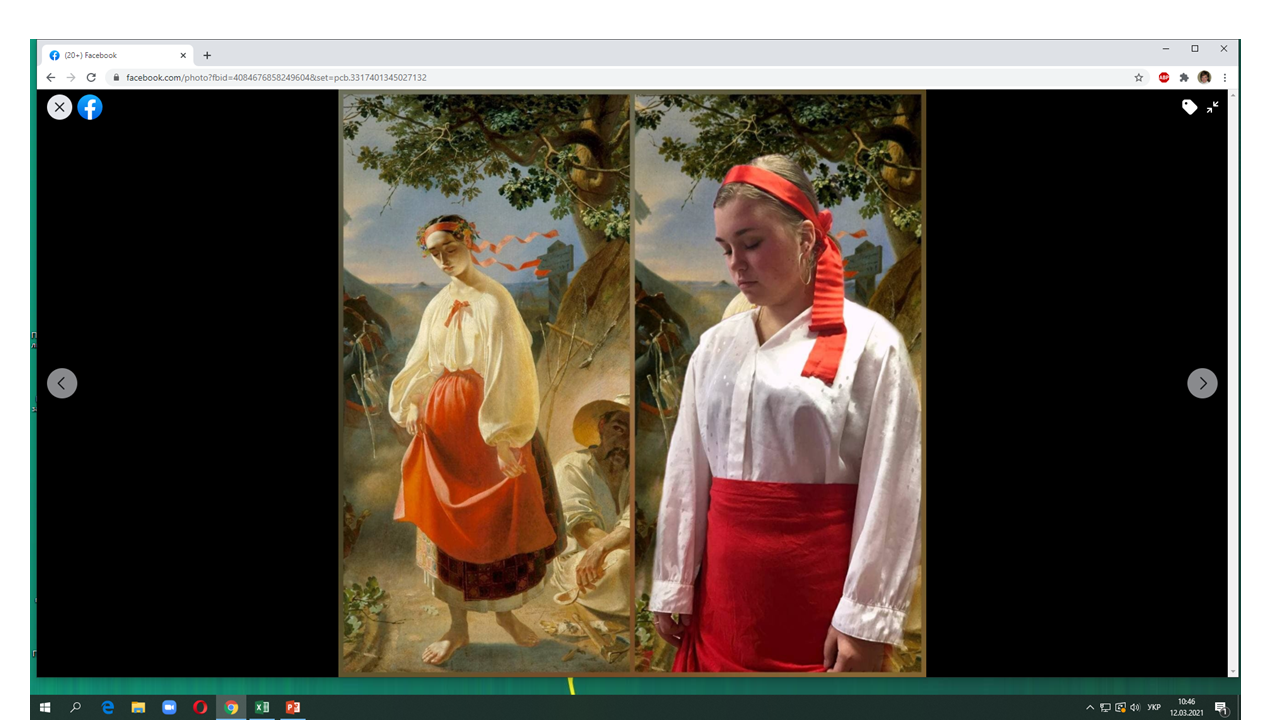Close the Facebook browser tab
The width and height of the screenshot is (1280, 720).
click(x=183, y=56)
